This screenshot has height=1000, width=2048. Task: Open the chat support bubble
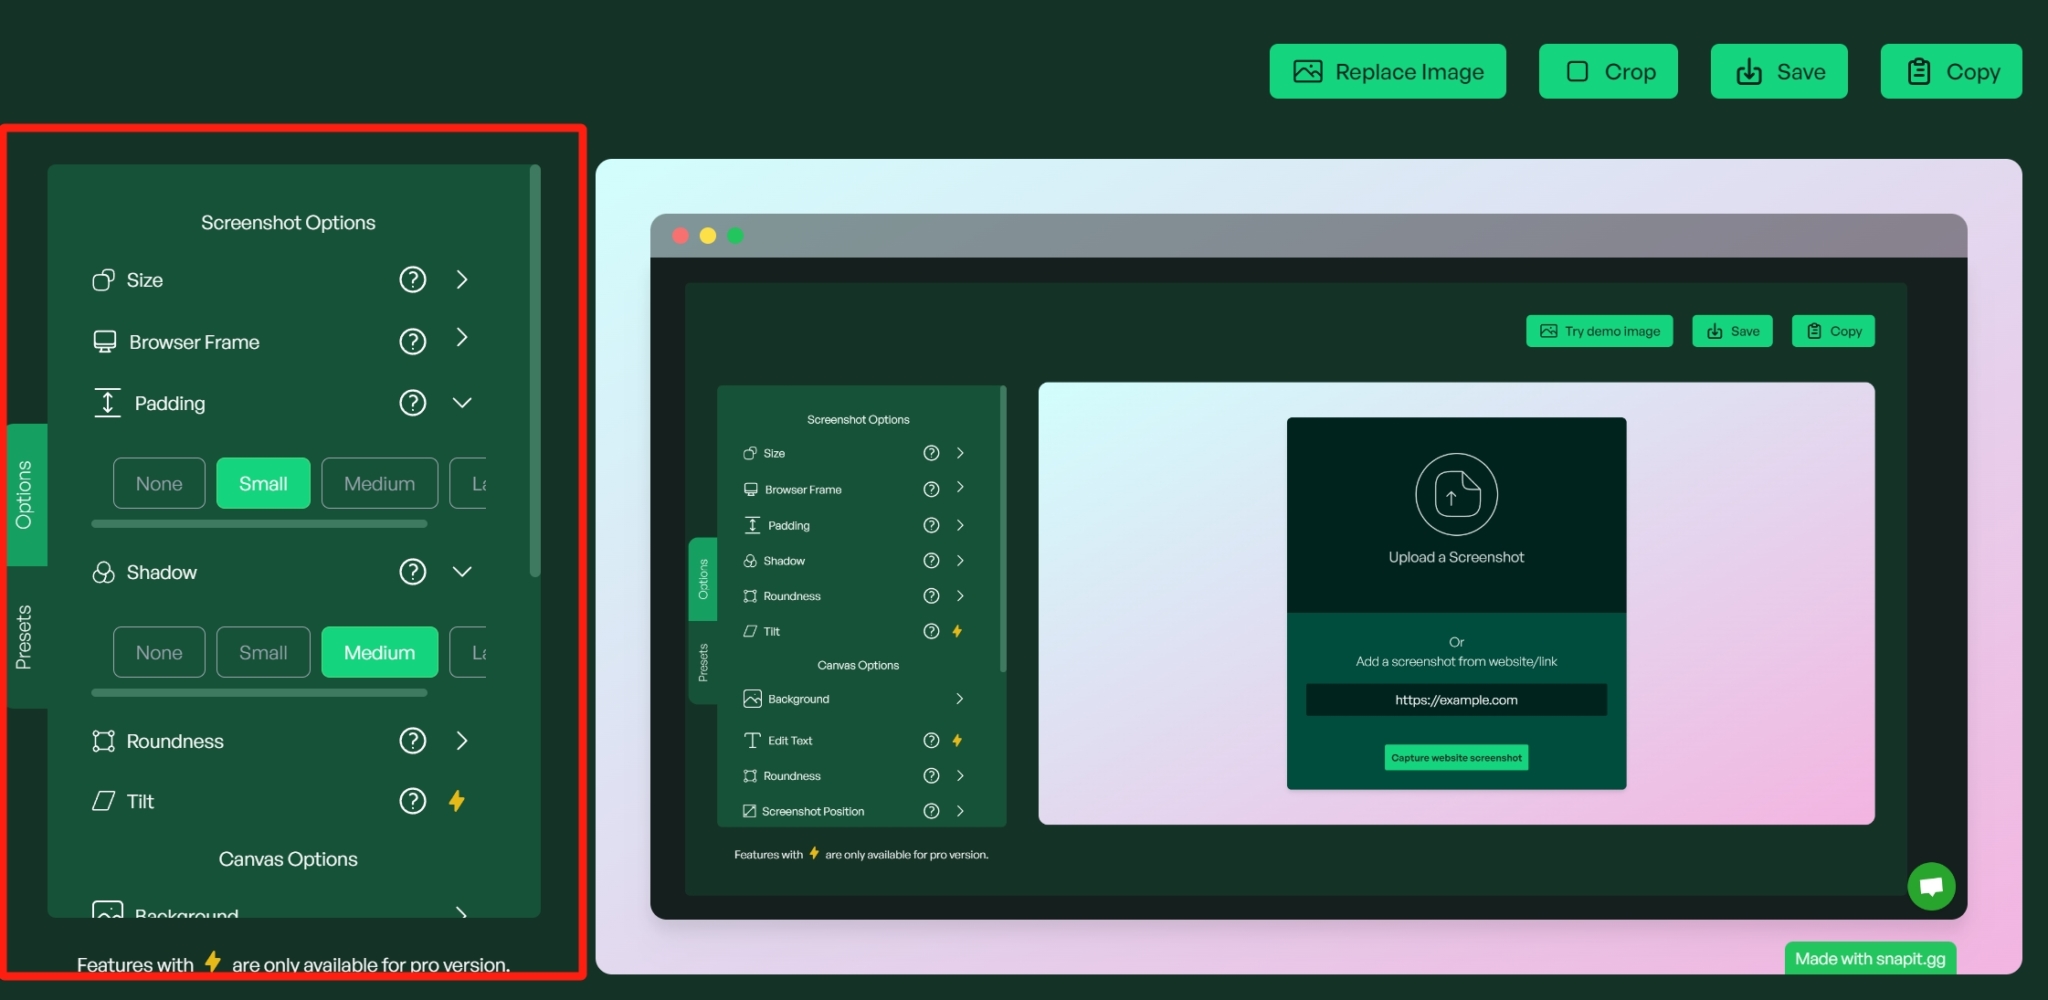point(1931,886)
